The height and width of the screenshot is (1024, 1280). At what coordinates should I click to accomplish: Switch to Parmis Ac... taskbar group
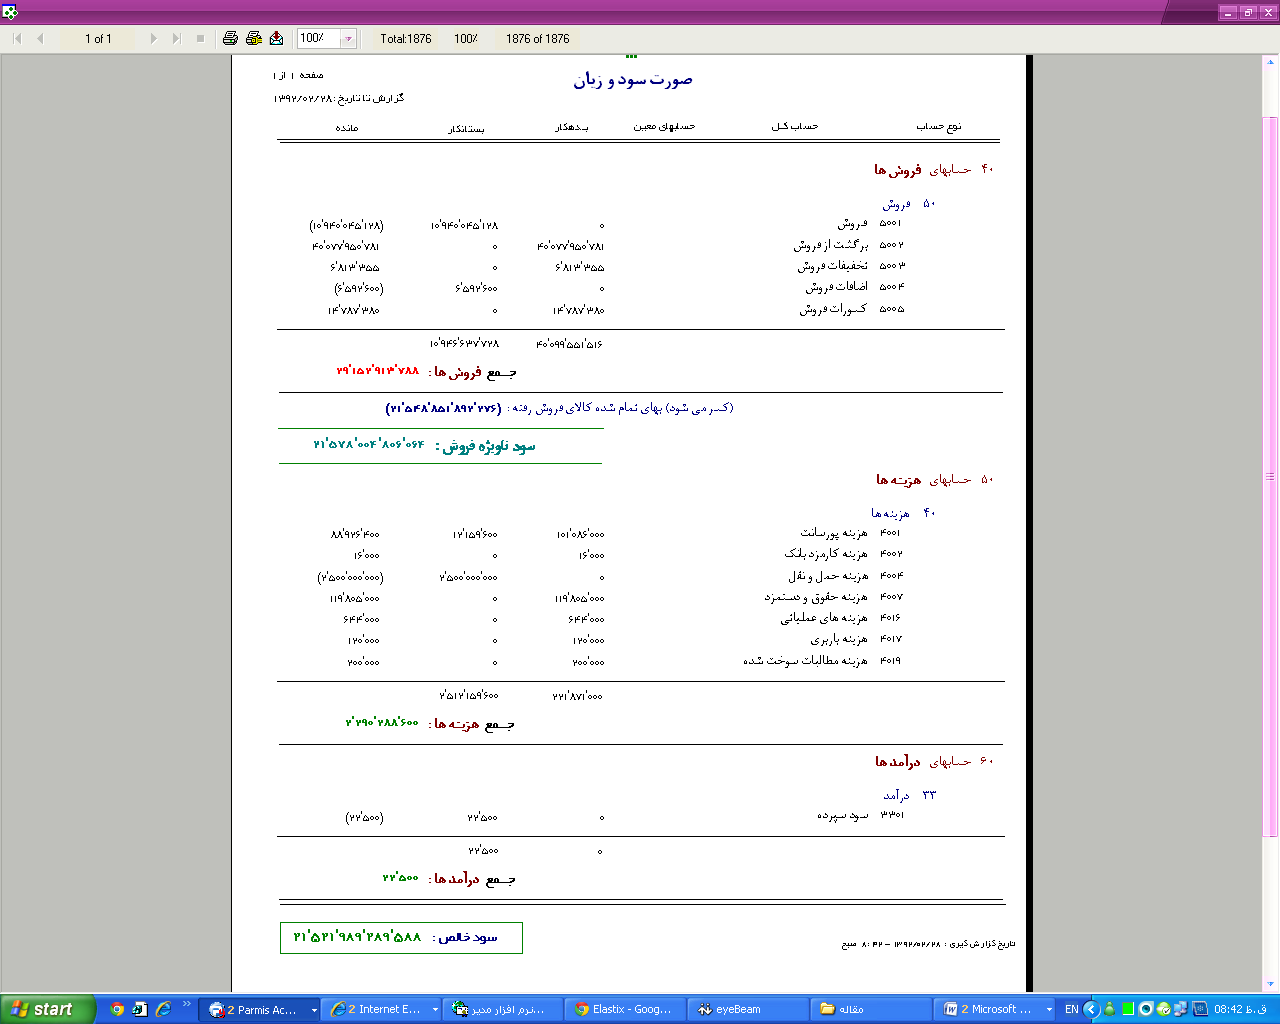(259, 1010)
